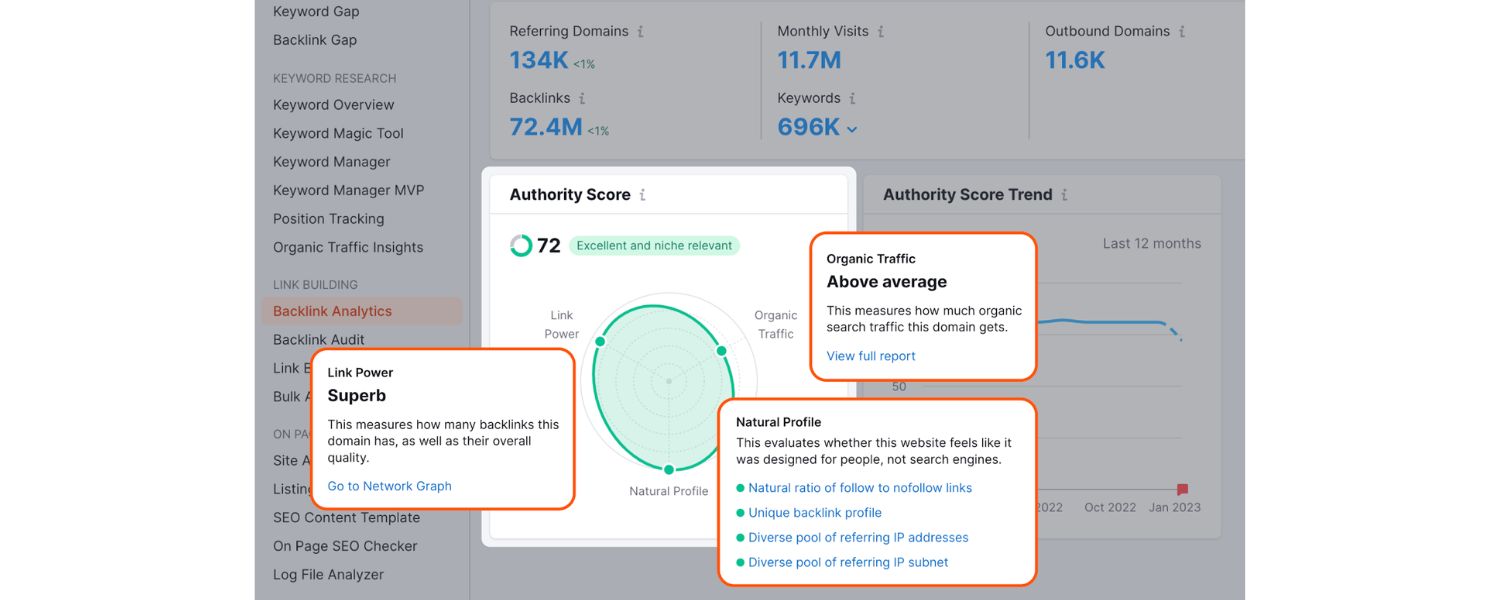Image resolution: width=1500 pixels, height=600 pixels.
Task: Click the Unique backlink profile link
Action: [815, 512]
